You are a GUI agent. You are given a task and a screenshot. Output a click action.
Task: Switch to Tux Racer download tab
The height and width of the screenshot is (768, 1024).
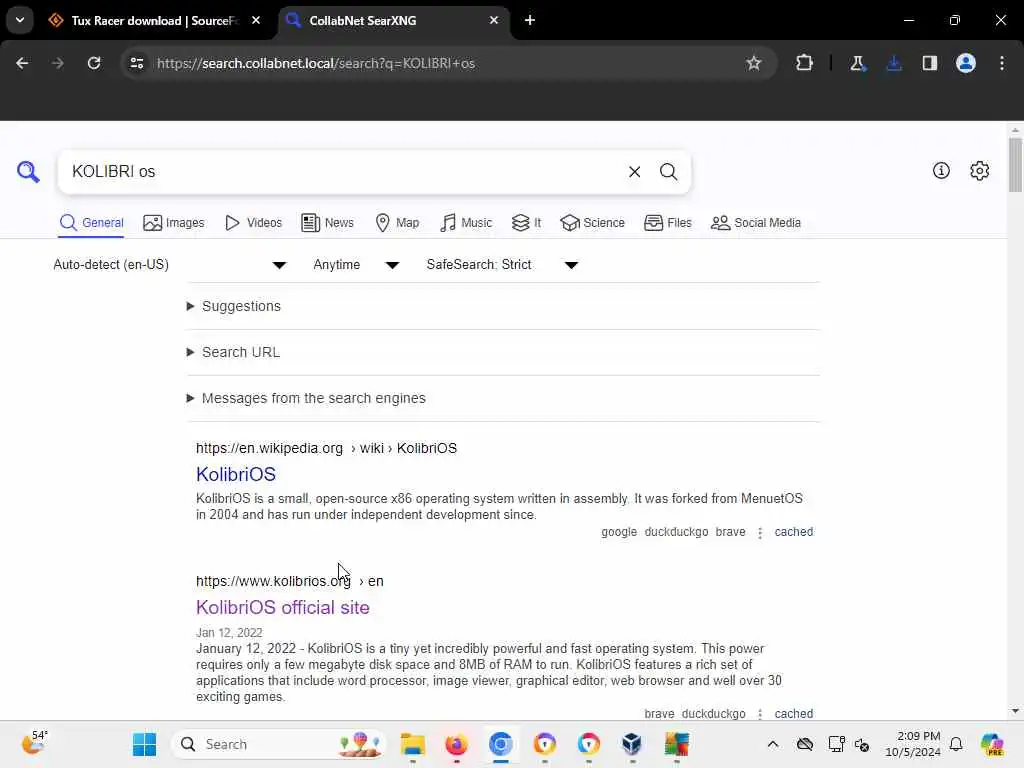(153, 21)
